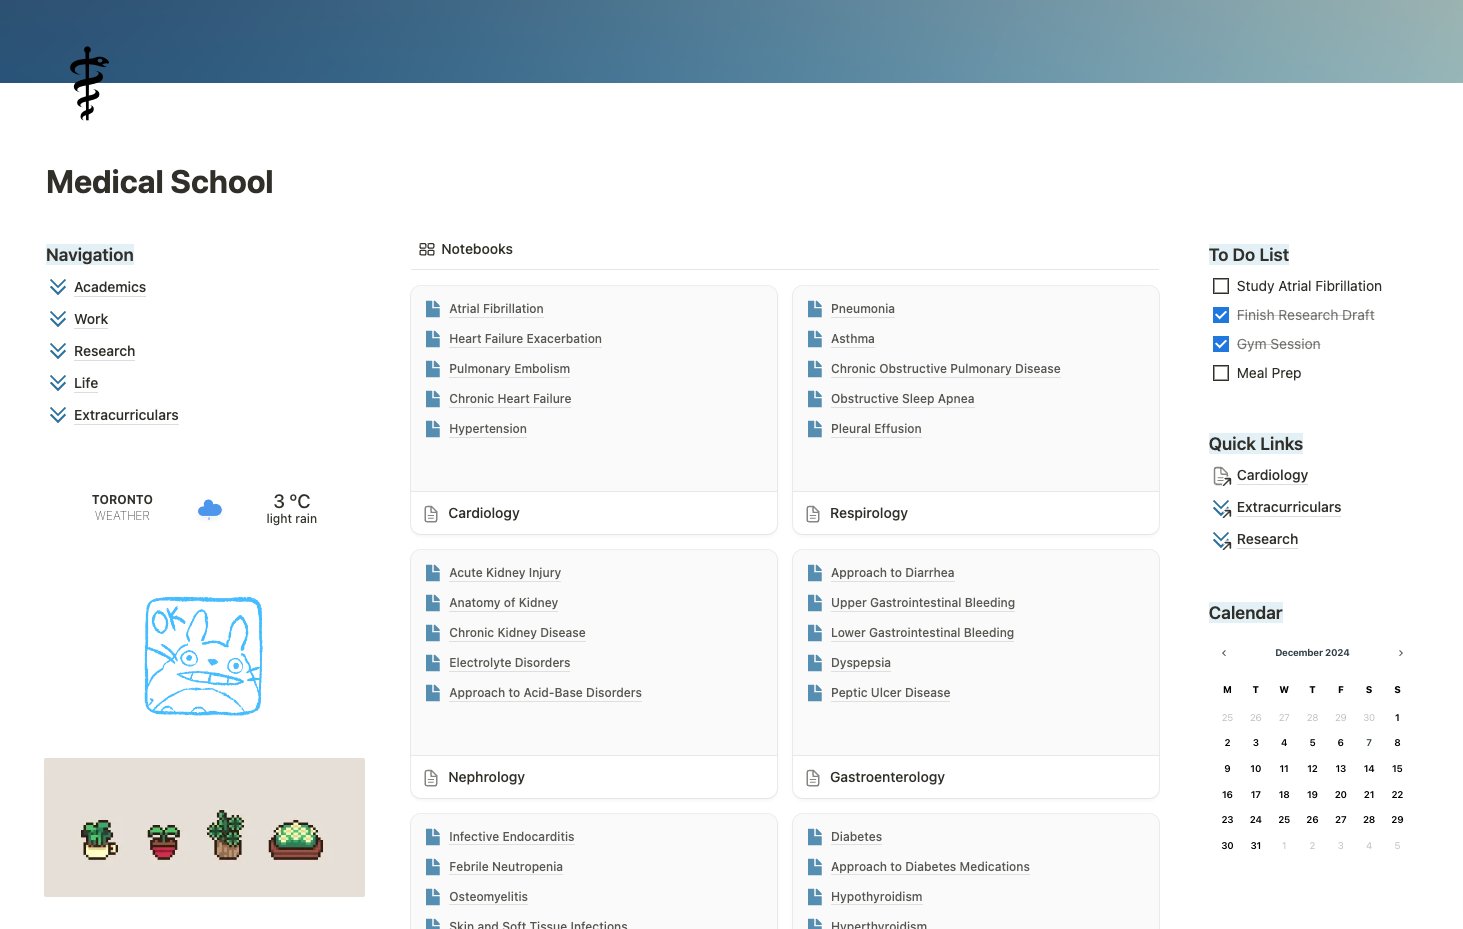
Task: Collapse the Extracurriculars section chevron
Action: point(56,414)
